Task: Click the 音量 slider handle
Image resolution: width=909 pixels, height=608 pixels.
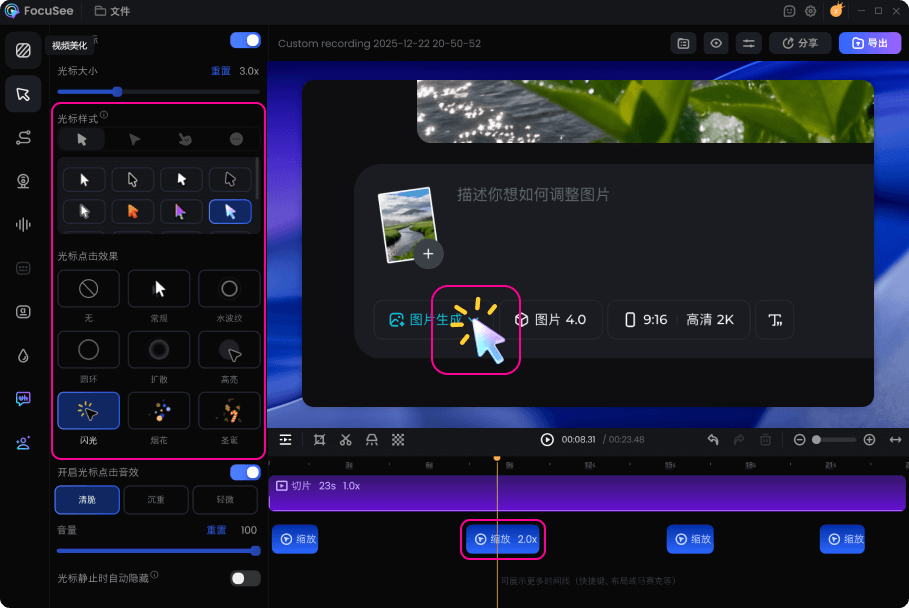Action: tap(255, 551)
